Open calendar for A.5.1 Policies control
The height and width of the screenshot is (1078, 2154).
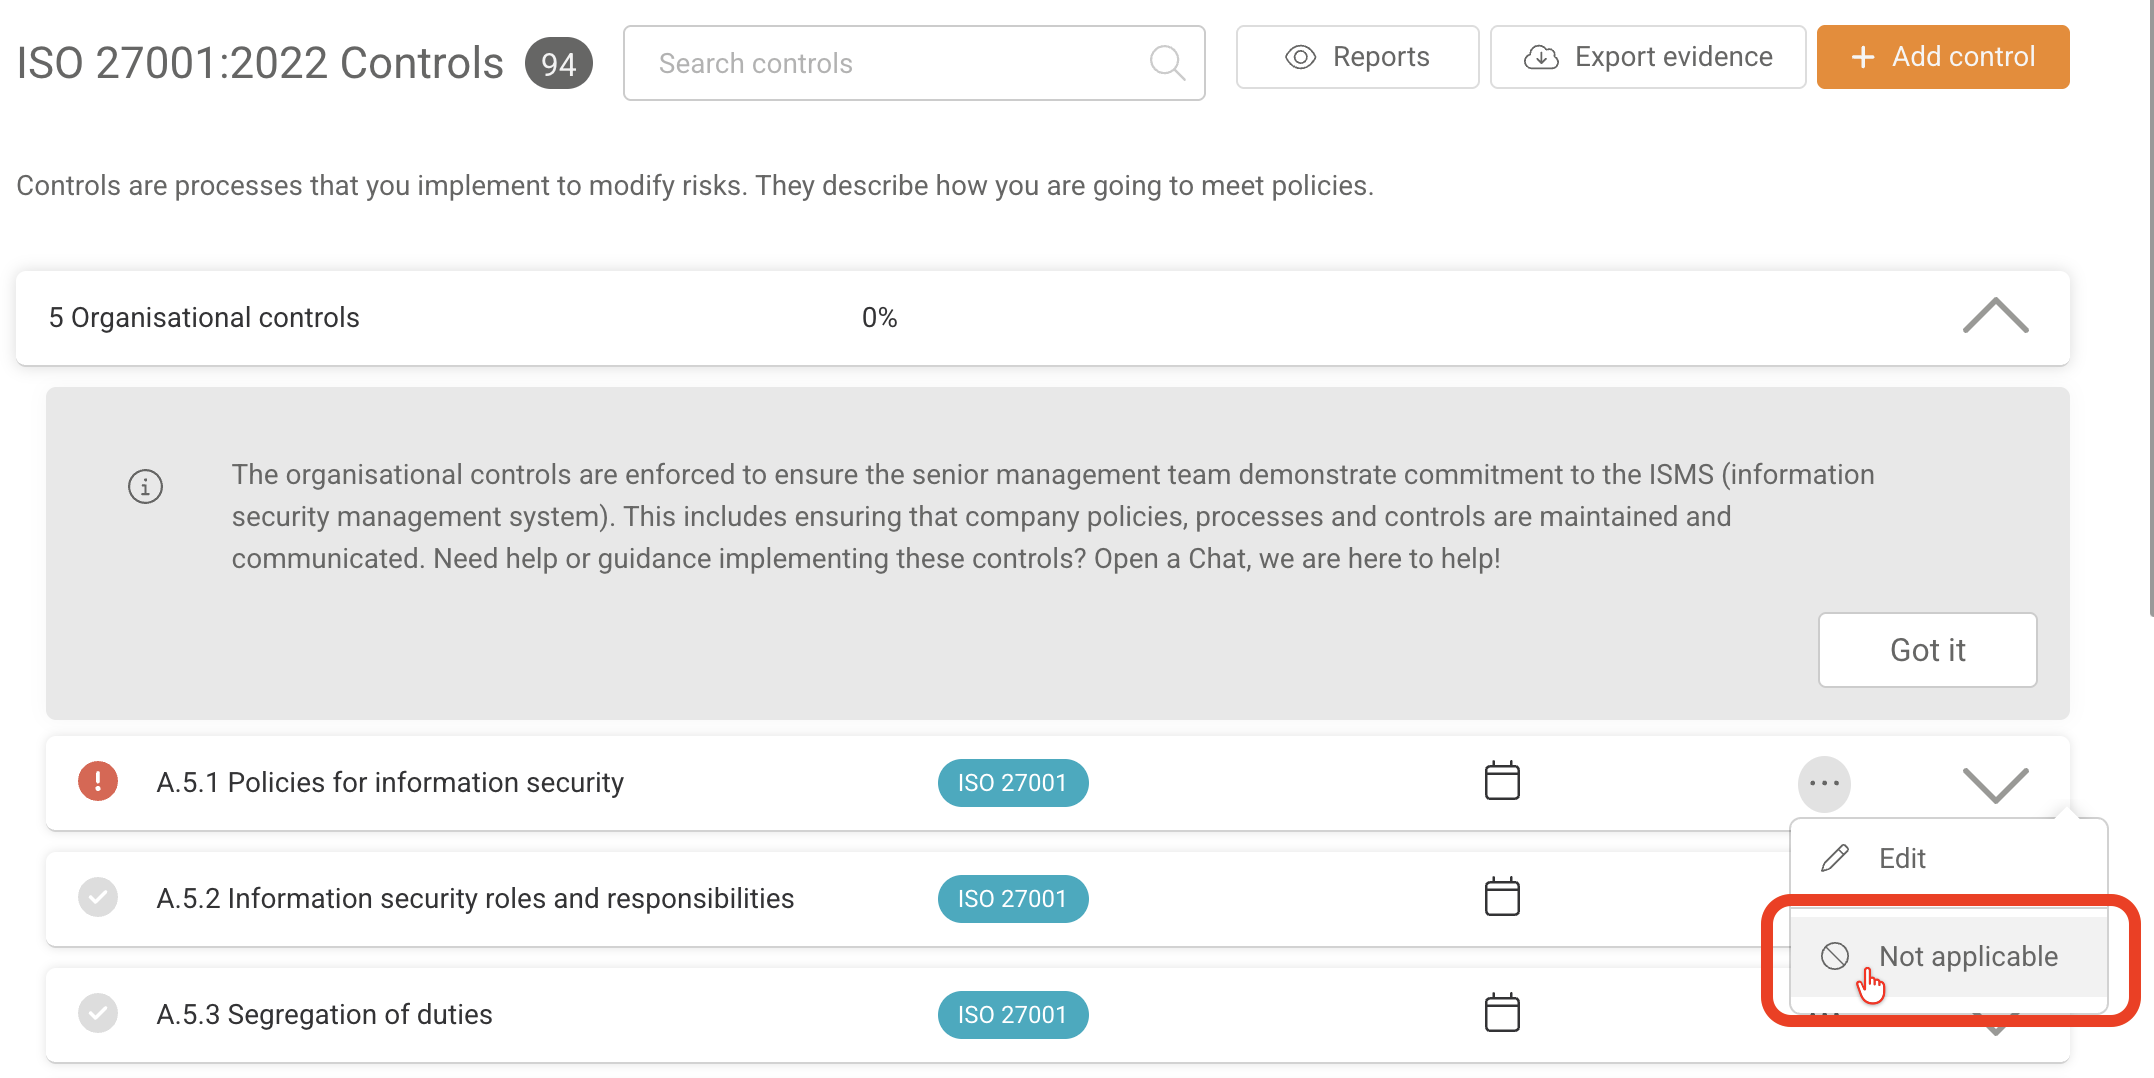point(1501,782)
